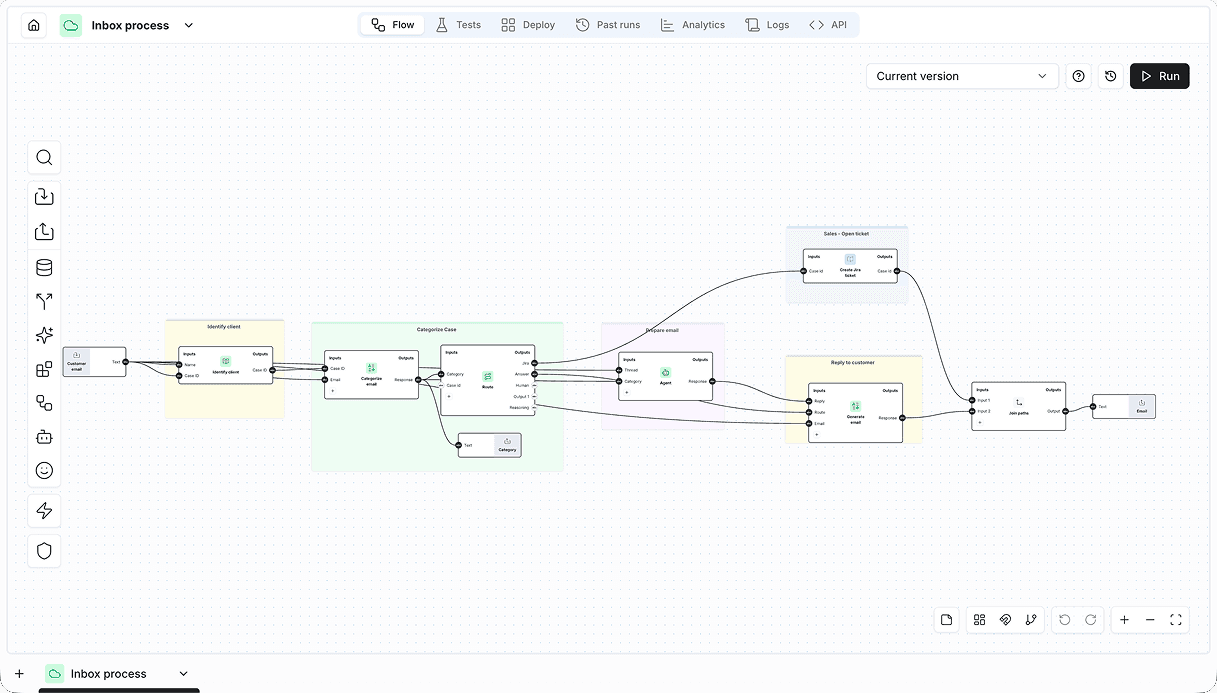The image size is (1217, 693).
Task: Select the branching arrows routing icon
Action: coord(44,301)
